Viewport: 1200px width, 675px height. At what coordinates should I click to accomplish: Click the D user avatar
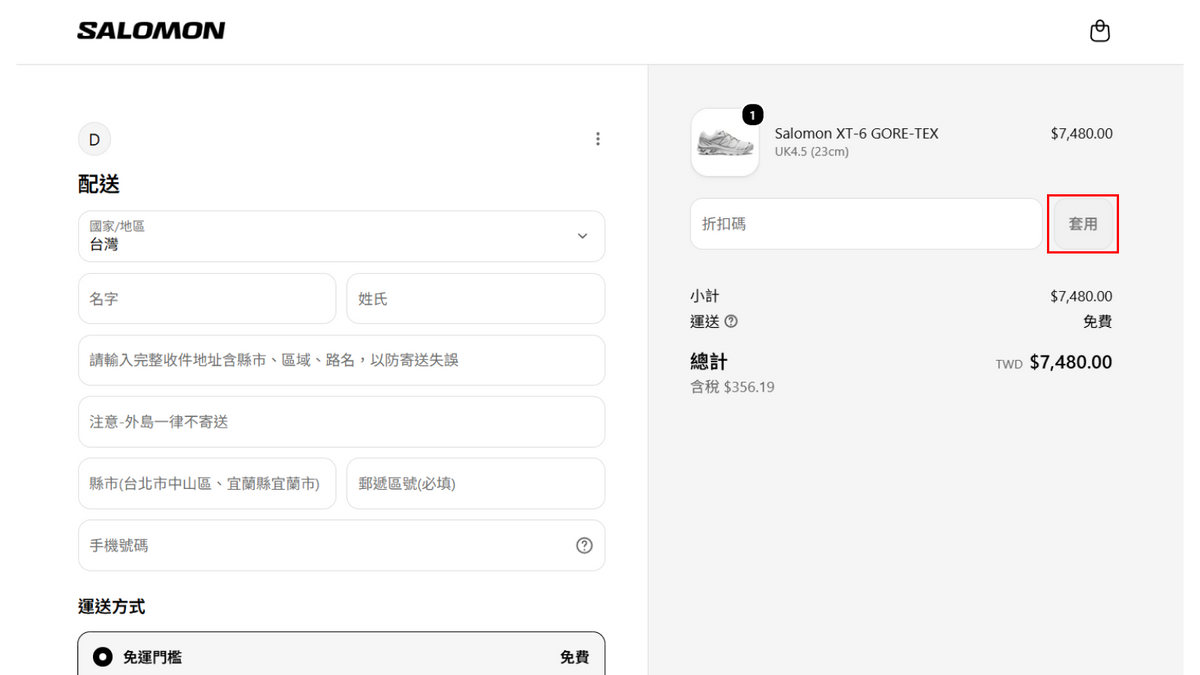tap(94, 139)
